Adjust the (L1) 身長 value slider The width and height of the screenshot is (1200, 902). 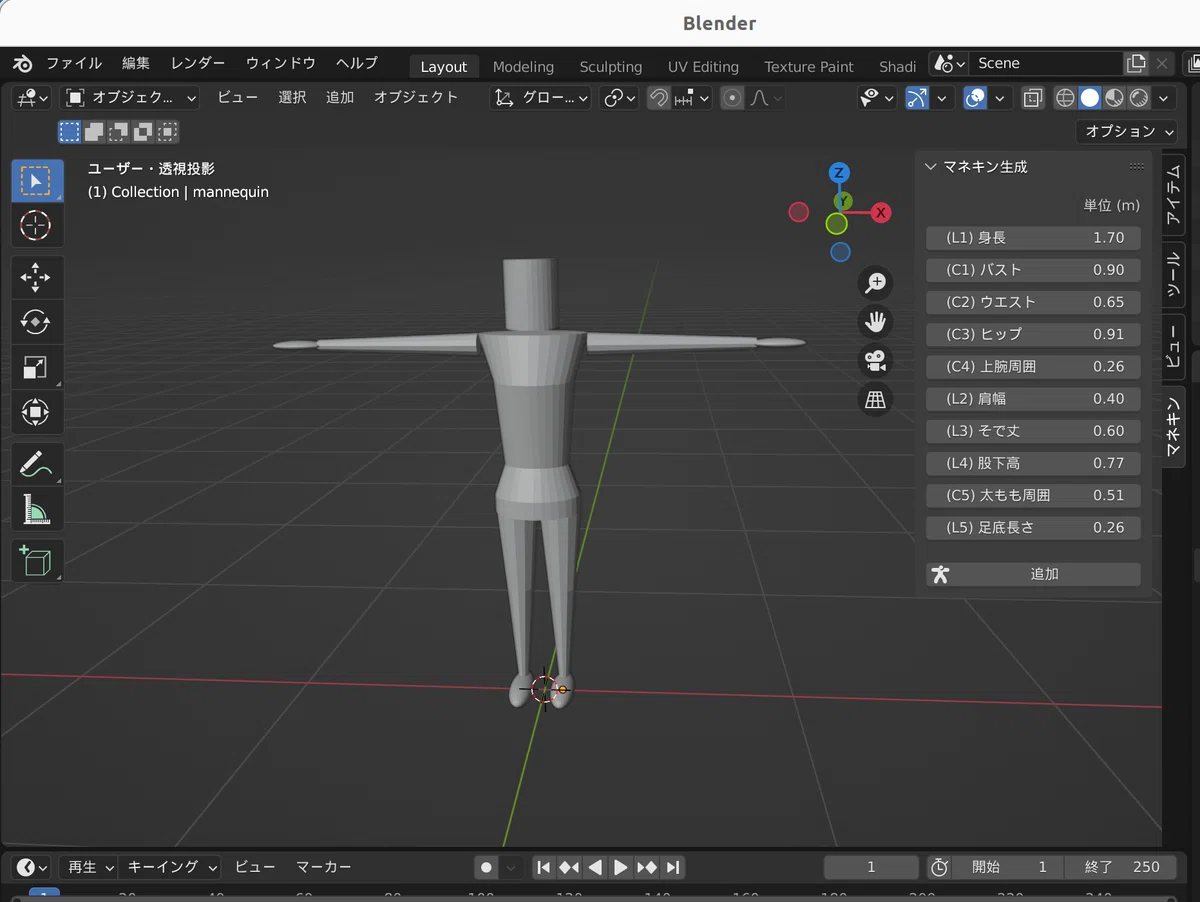[x=1033, y=238]
